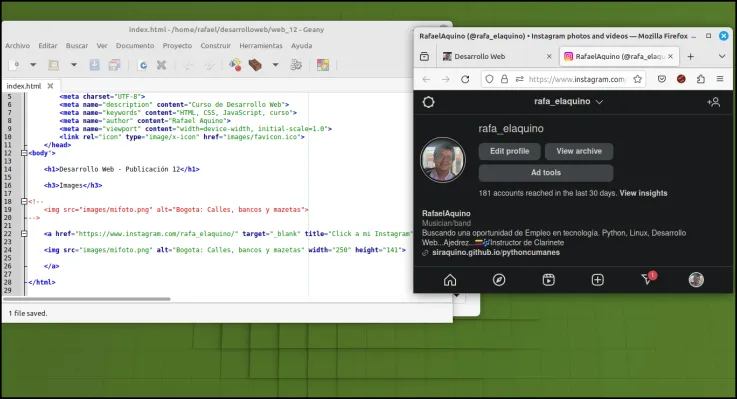Open direct messages with notification badge
The height and width of the screenshot is (399, 737).
click(x=648, y=279)
